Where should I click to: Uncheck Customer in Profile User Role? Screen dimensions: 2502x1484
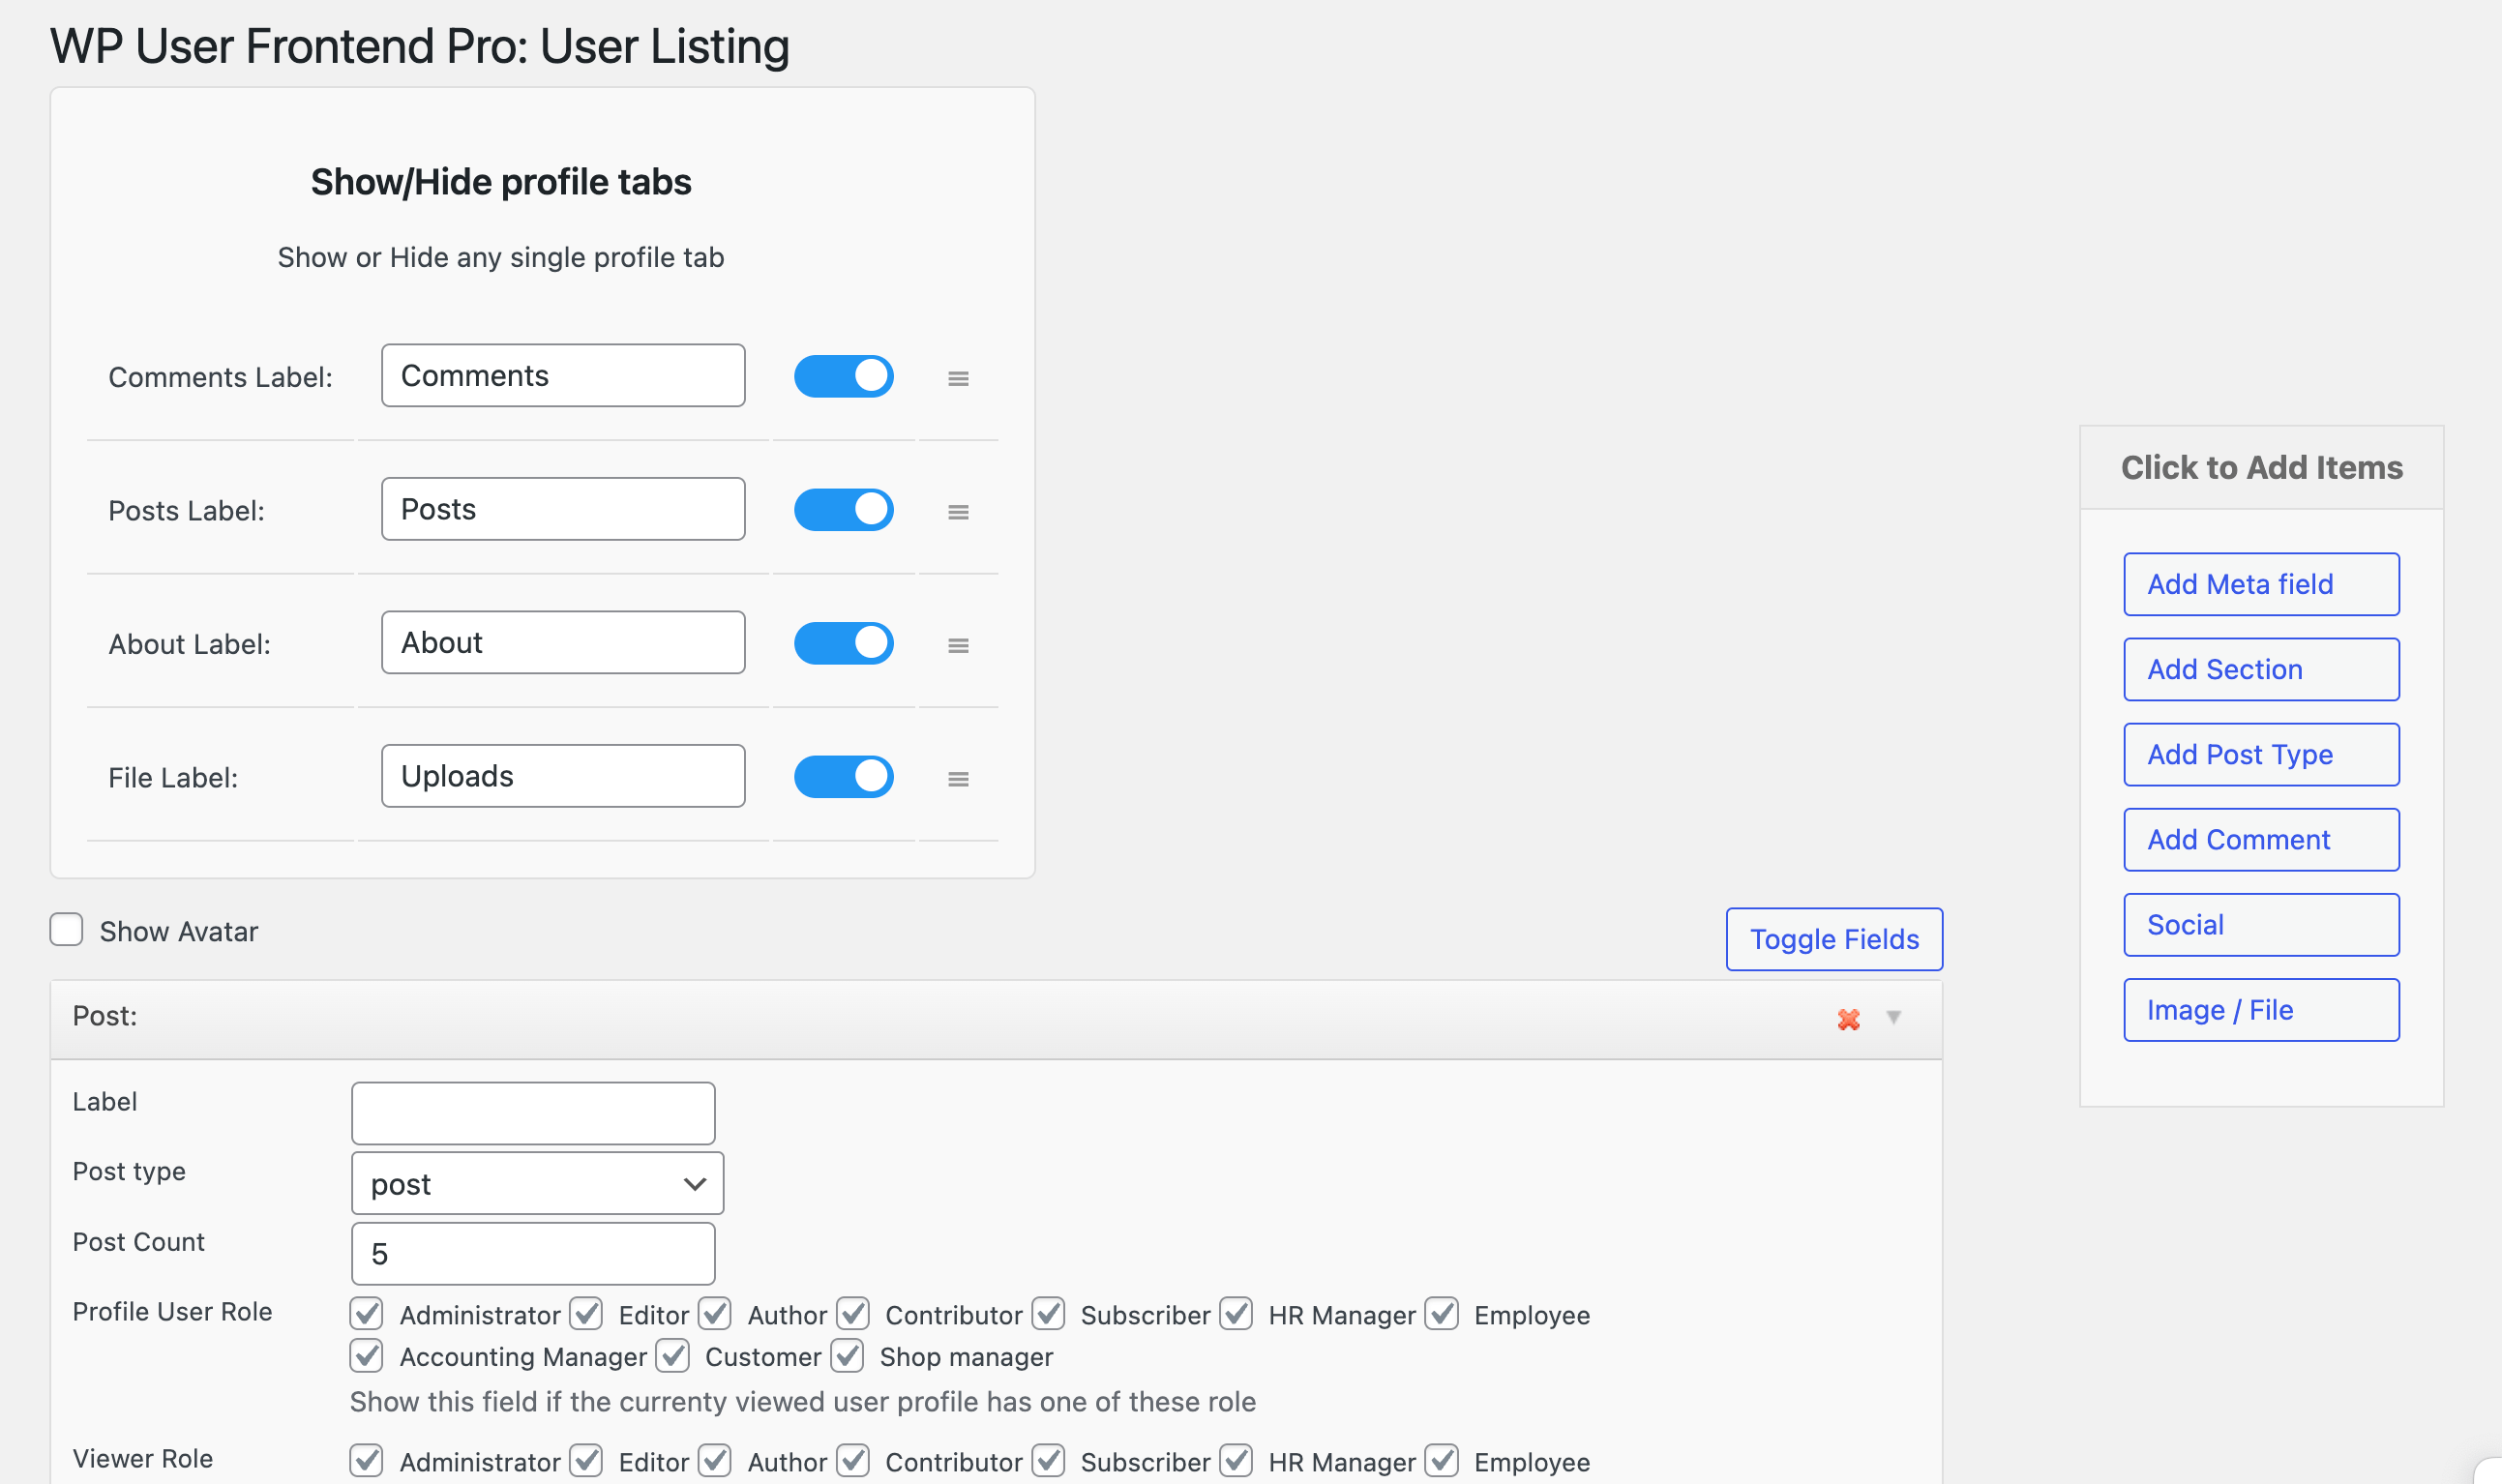(x=672, y=1356)
